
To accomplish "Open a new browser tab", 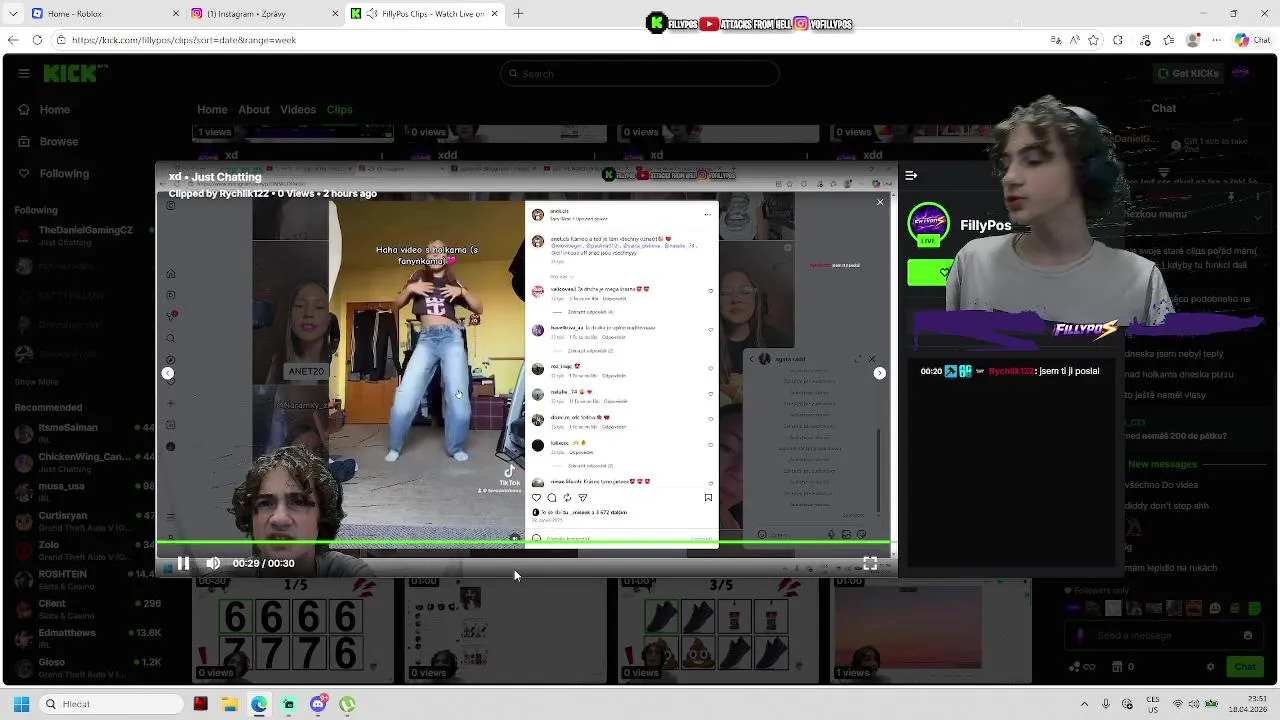I will click(518, 14).
